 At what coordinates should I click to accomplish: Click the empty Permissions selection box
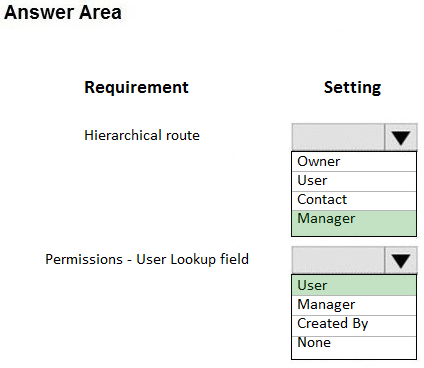(x=338, y=260)
